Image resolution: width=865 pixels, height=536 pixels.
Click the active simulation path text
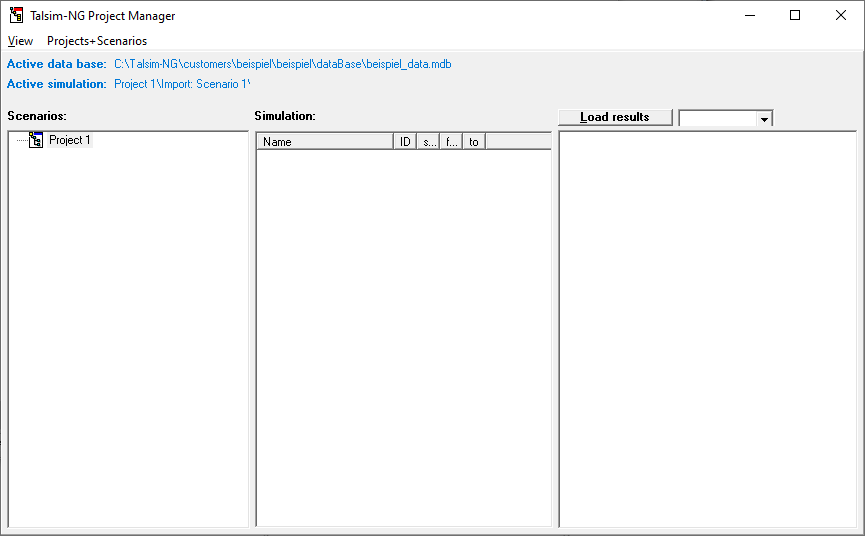(x=181, y=84)
